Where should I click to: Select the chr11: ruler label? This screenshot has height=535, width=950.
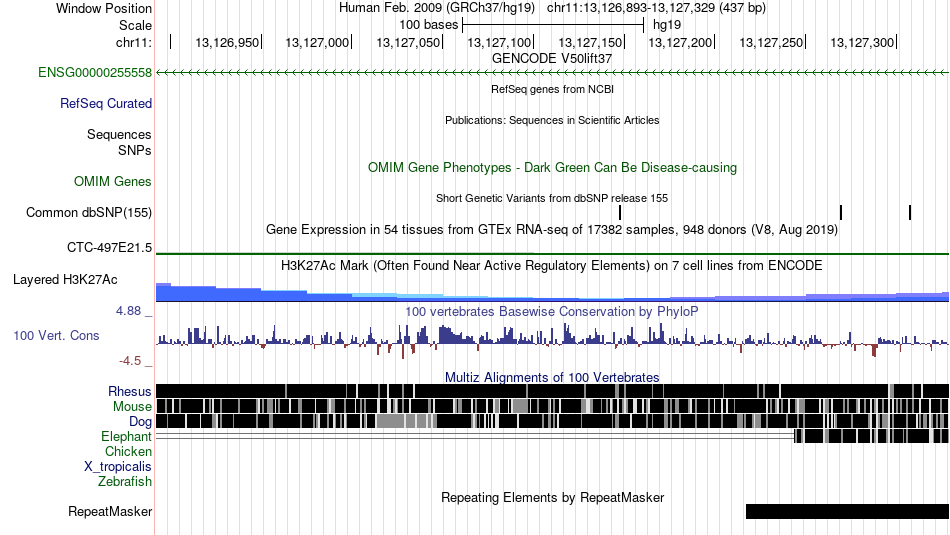coord(134,42)
